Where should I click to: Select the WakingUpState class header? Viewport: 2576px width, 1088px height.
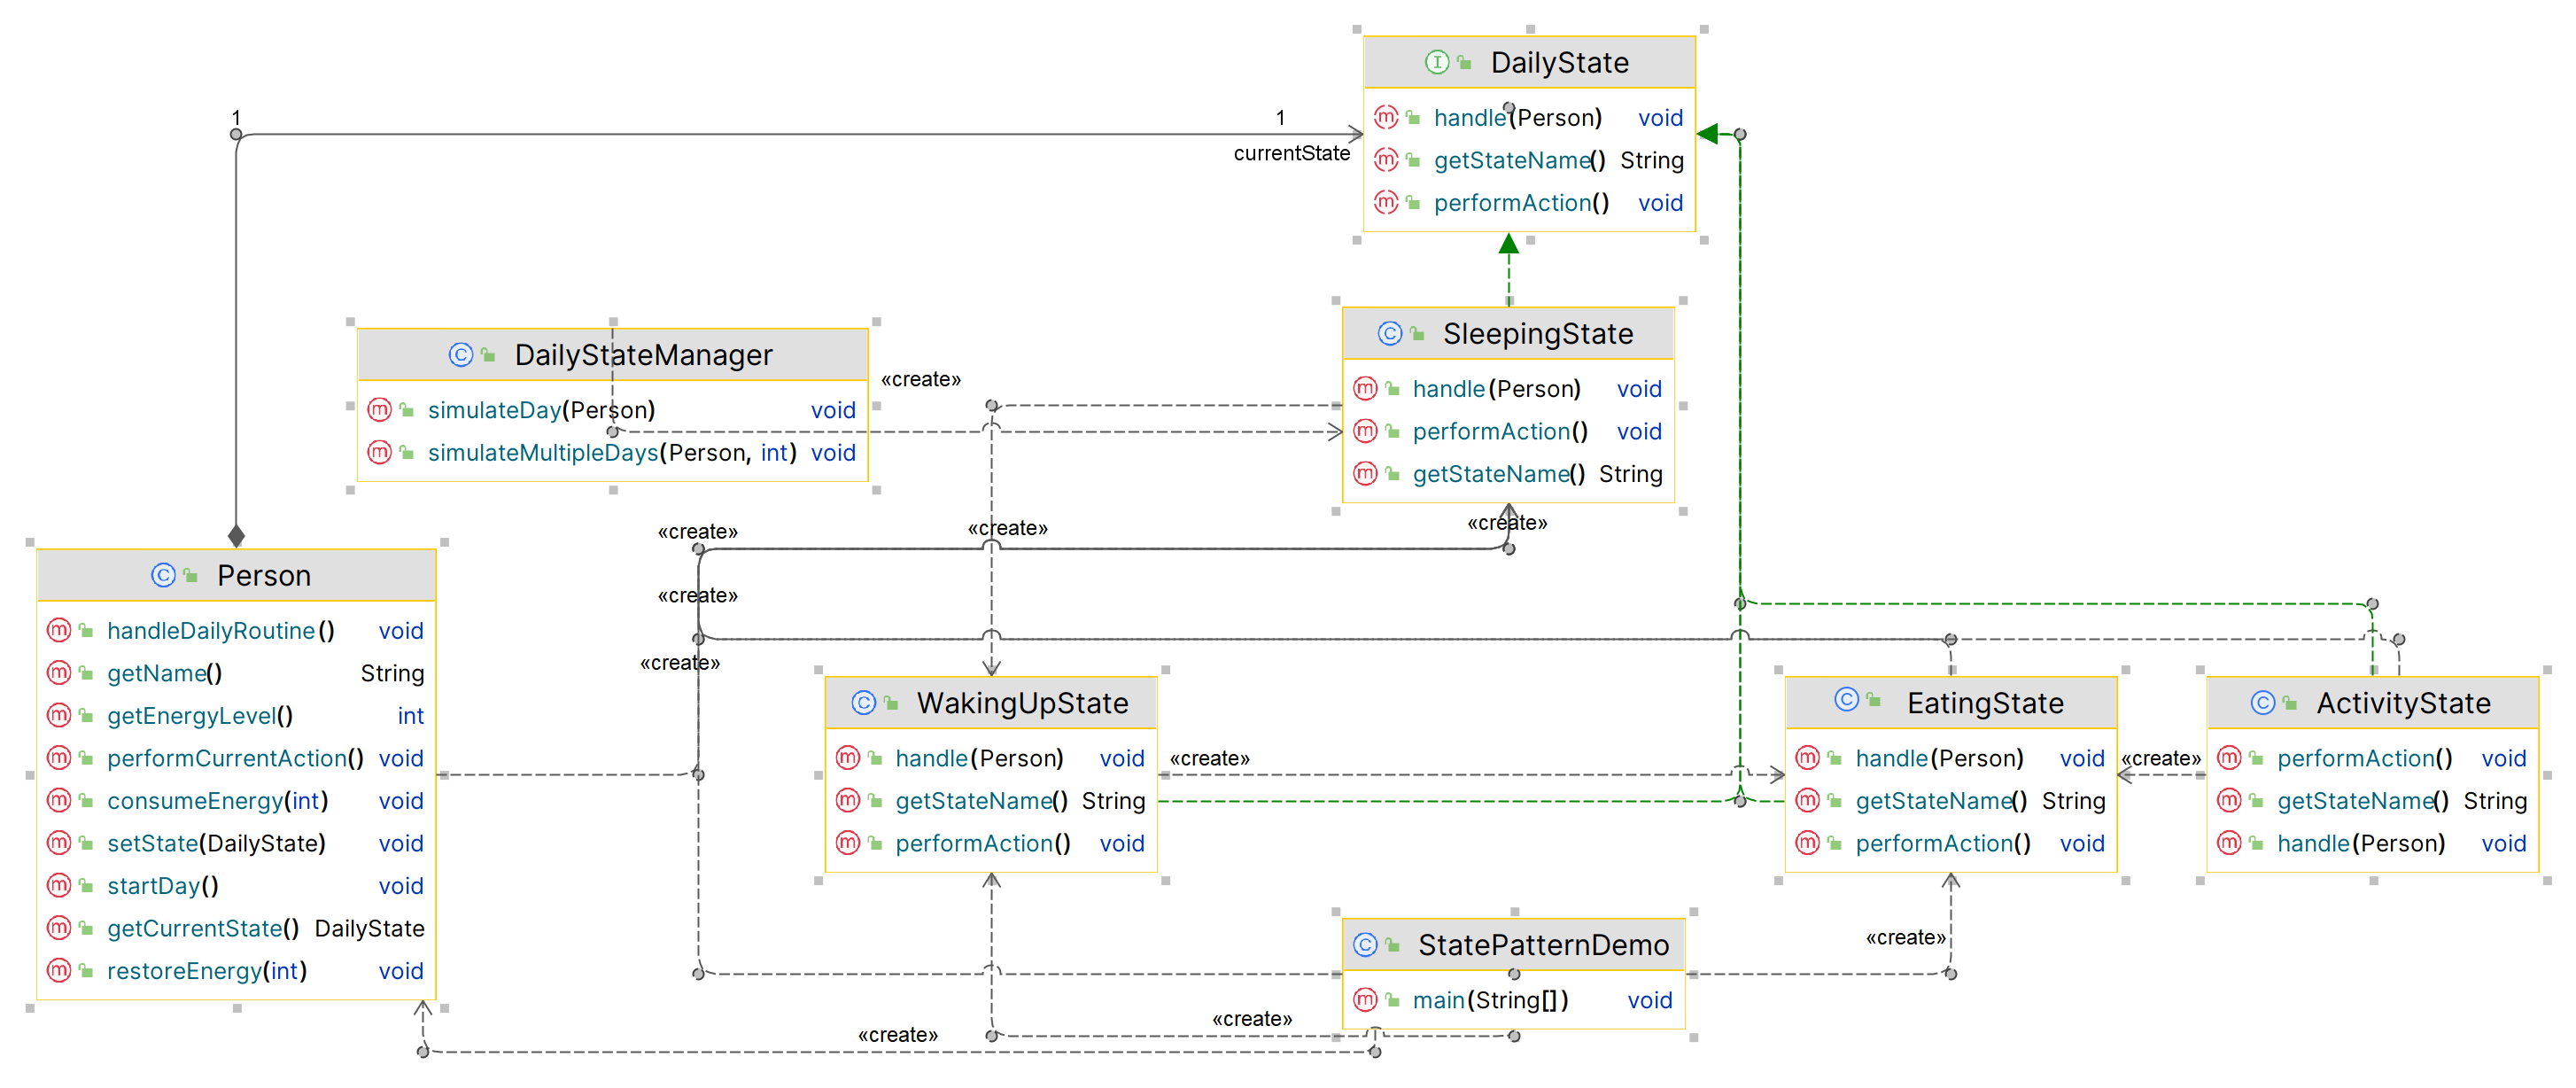click(1022, 703)
